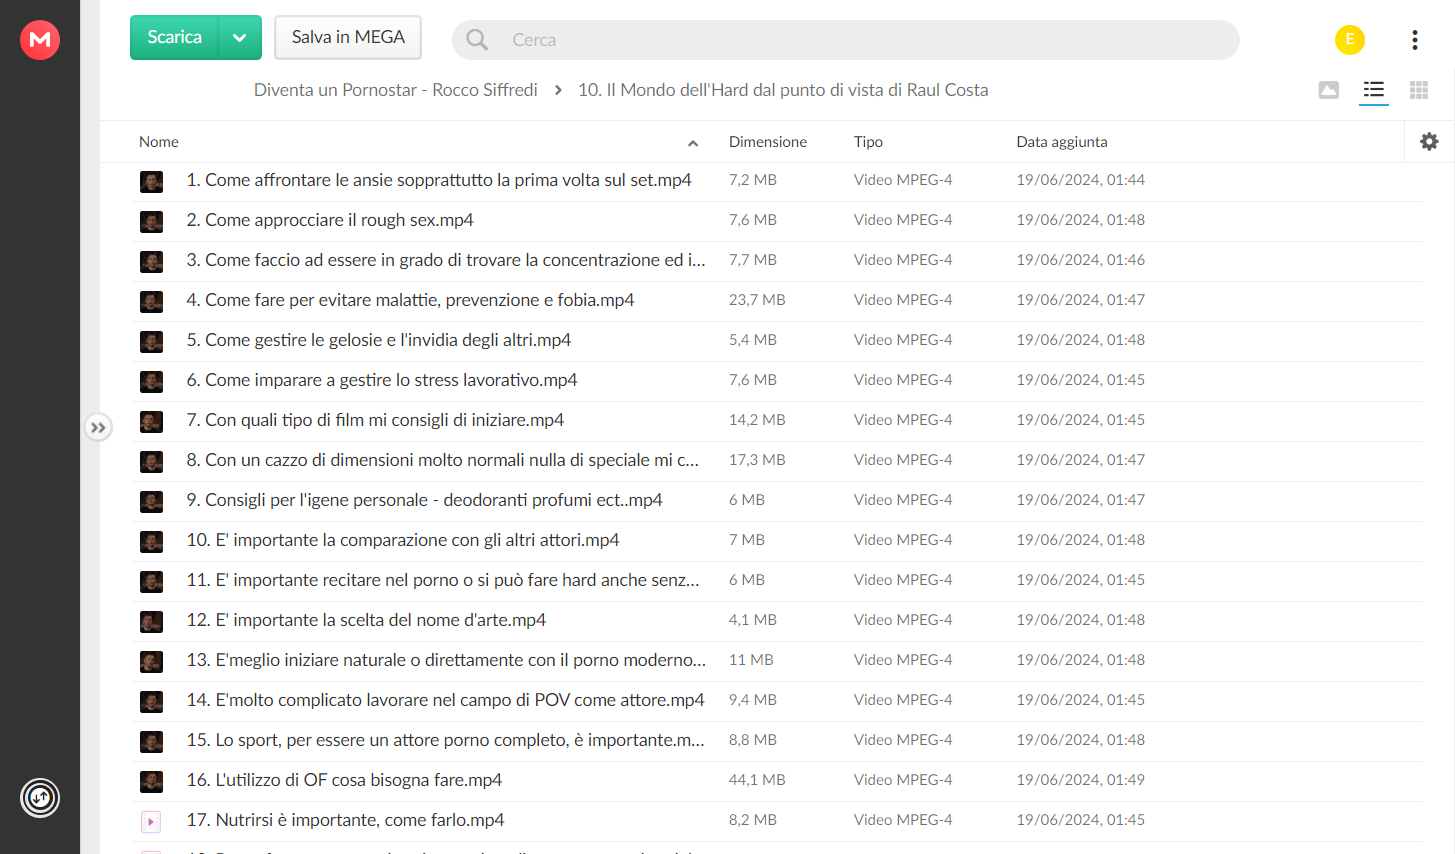This screenshot has width=1455, height=854.
Task: Select file 17. Nutrirsi è importante thumbnail
Action: pos(151,822)
